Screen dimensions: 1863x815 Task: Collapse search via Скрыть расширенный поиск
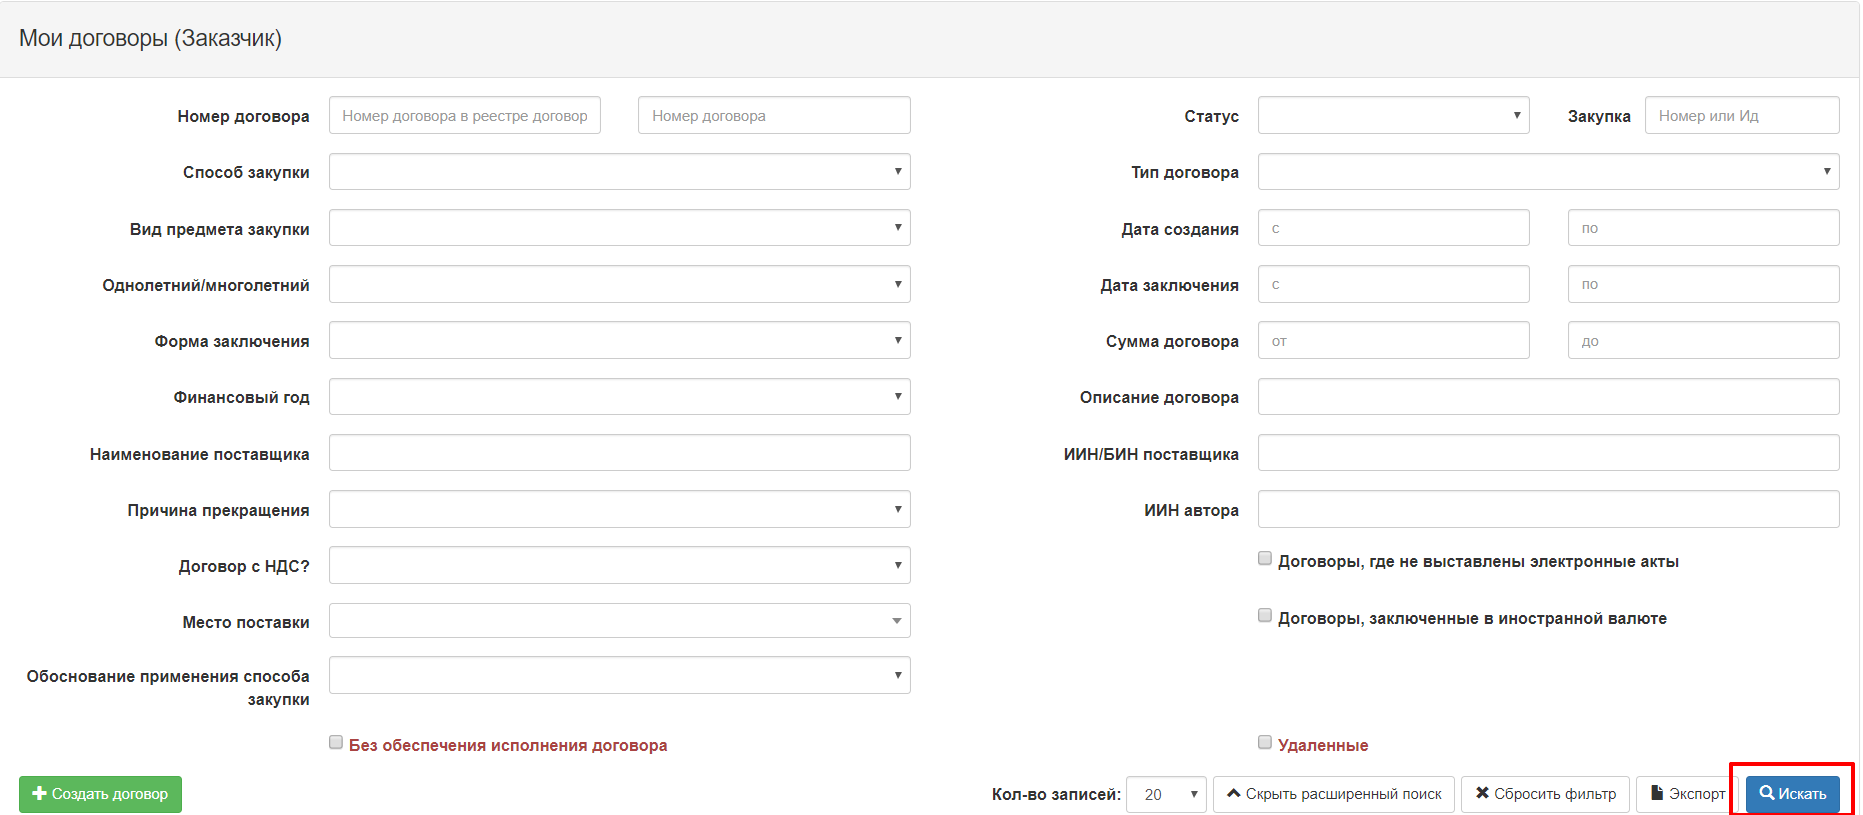[x=1334, y=794]
